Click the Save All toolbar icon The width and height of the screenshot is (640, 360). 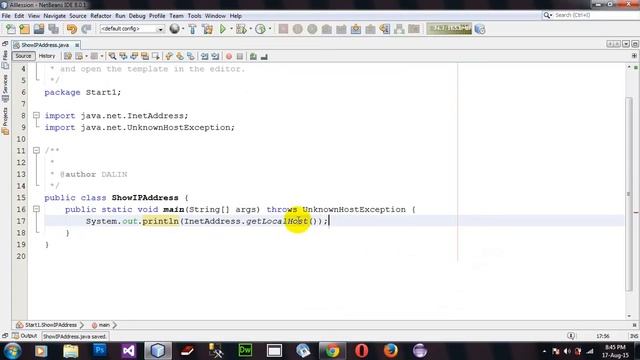(53, 29)
